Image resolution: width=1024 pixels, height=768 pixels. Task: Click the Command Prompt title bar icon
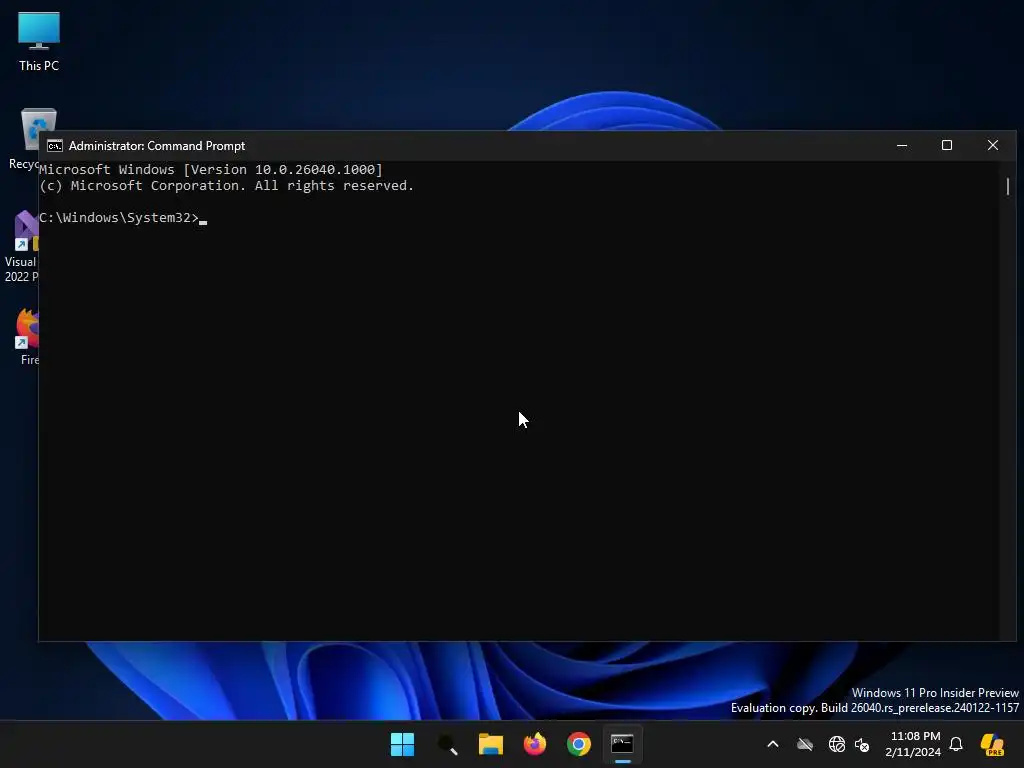tap(55, 146)
